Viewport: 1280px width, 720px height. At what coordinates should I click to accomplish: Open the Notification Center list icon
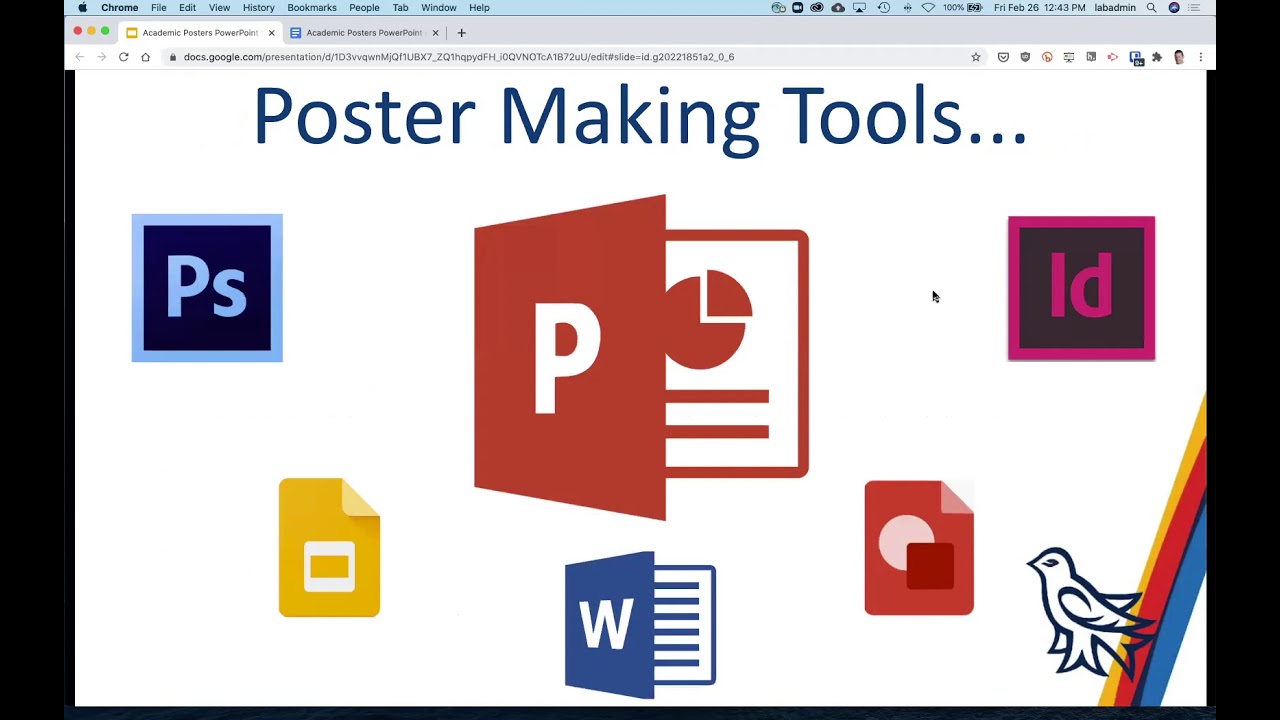coord(1195,8)
